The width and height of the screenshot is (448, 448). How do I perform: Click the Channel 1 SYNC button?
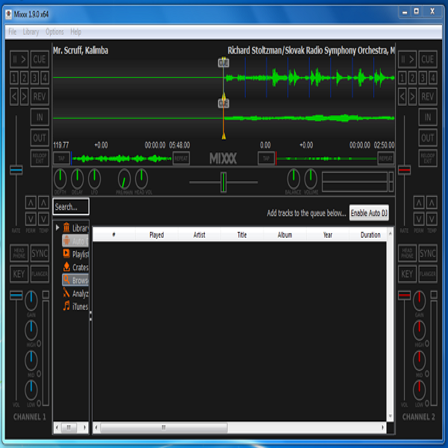pyautogui.click(x=40, y=254)
